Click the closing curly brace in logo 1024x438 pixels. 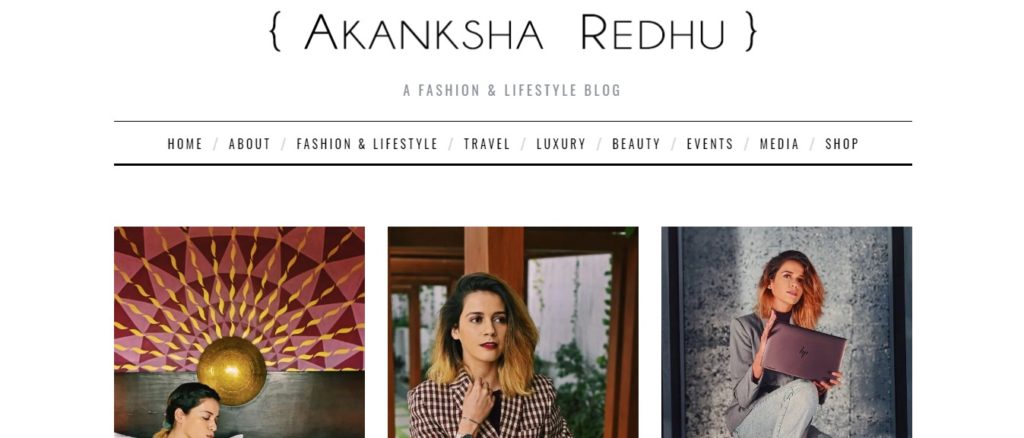pos(751,31)
